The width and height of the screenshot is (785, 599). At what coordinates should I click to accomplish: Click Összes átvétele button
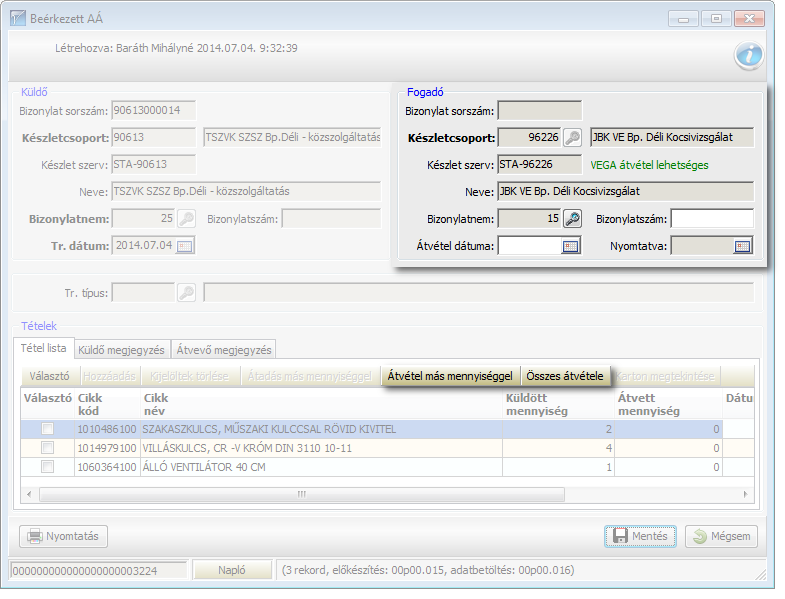click(565, 376)
